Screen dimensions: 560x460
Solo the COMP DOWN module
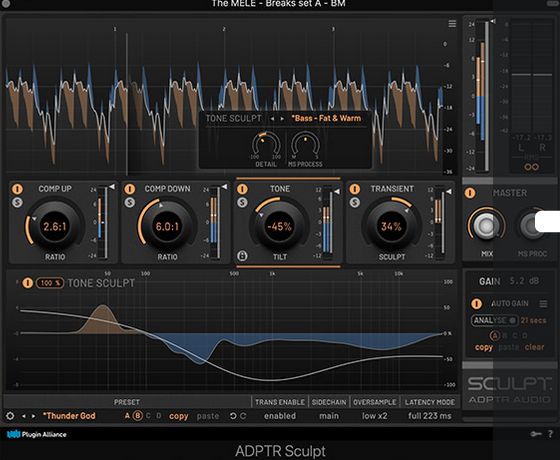pos(130,202)
